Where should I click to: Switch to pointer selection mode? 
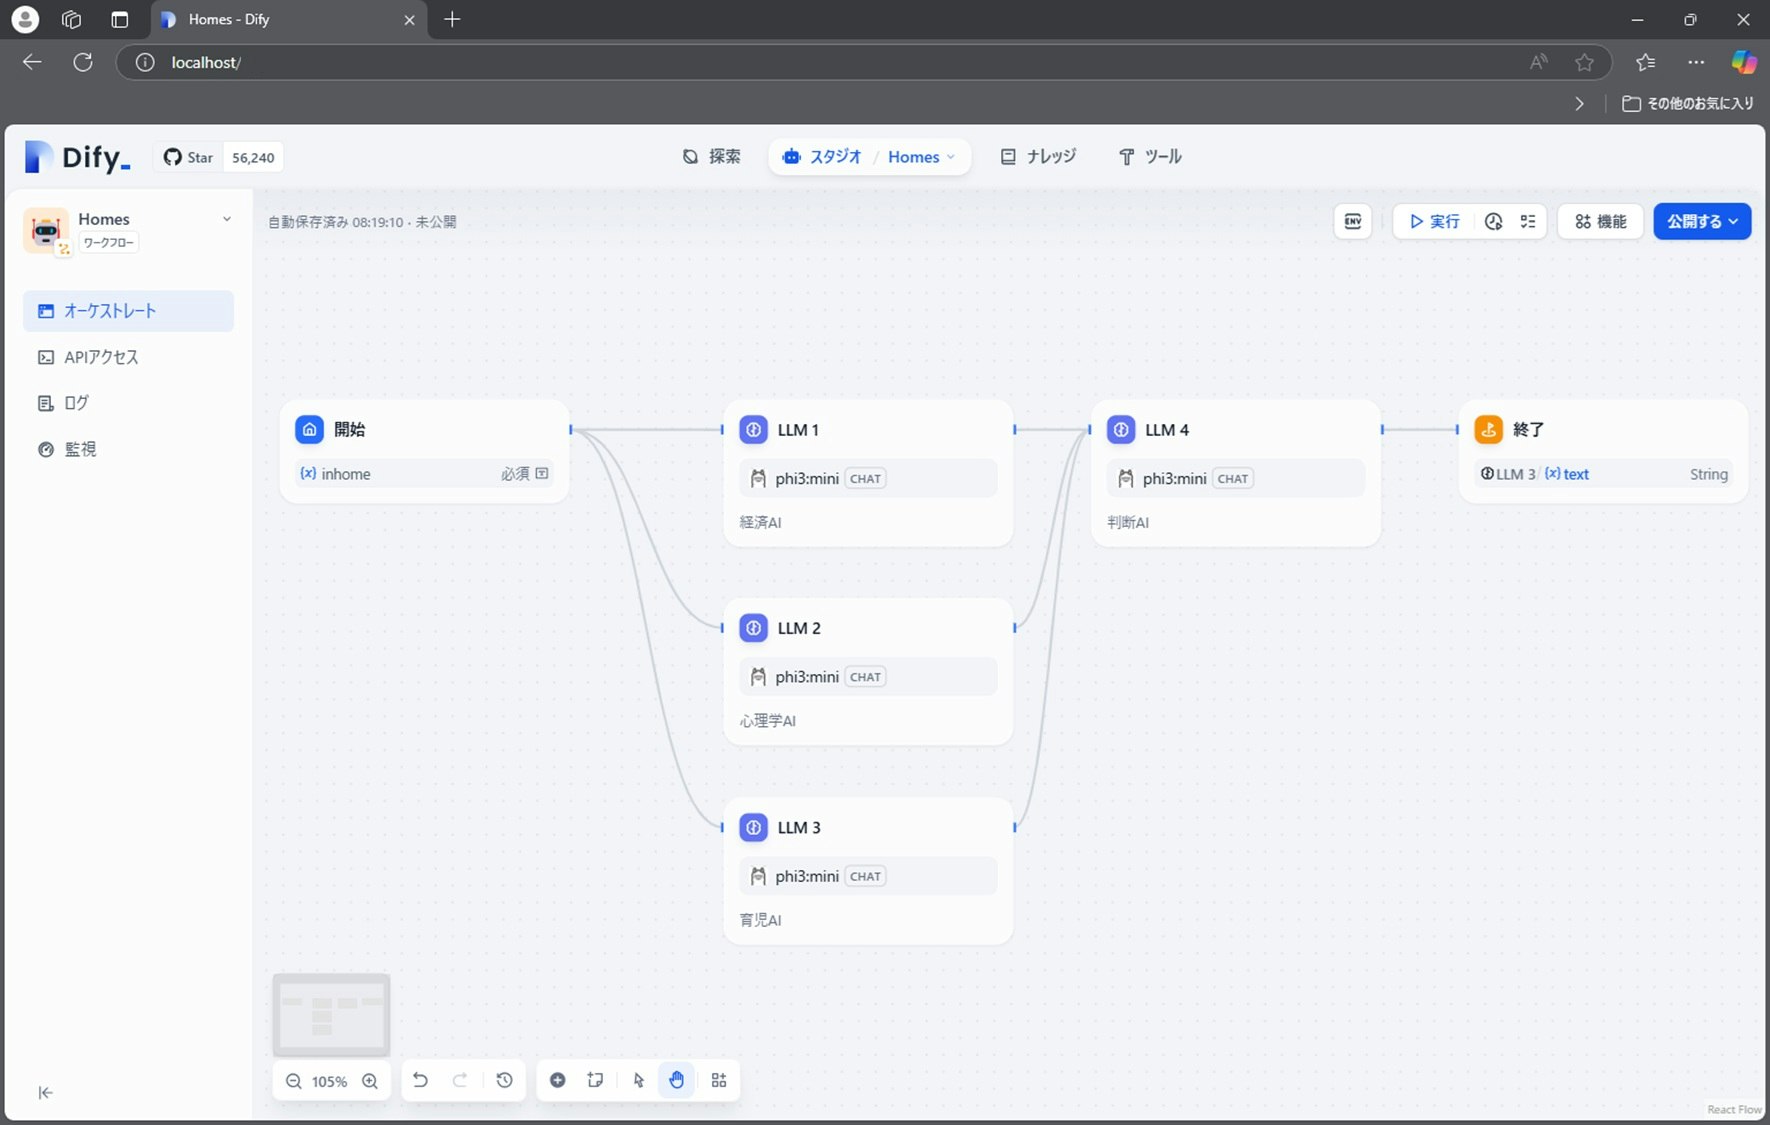pos(639,1080)
